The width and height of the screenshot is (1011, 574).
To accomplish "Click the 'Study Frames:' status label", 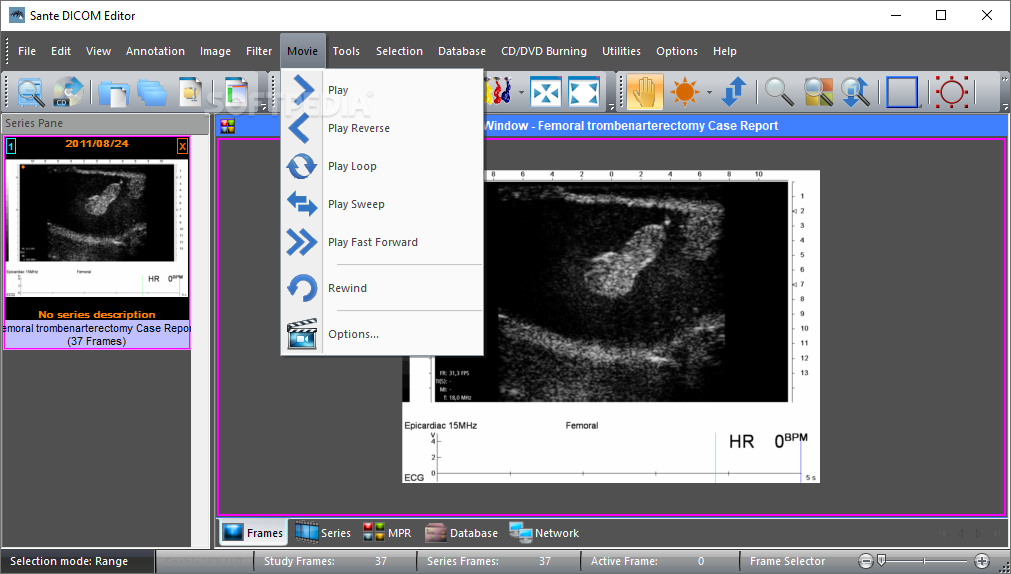I will click(x=299, y=561).
